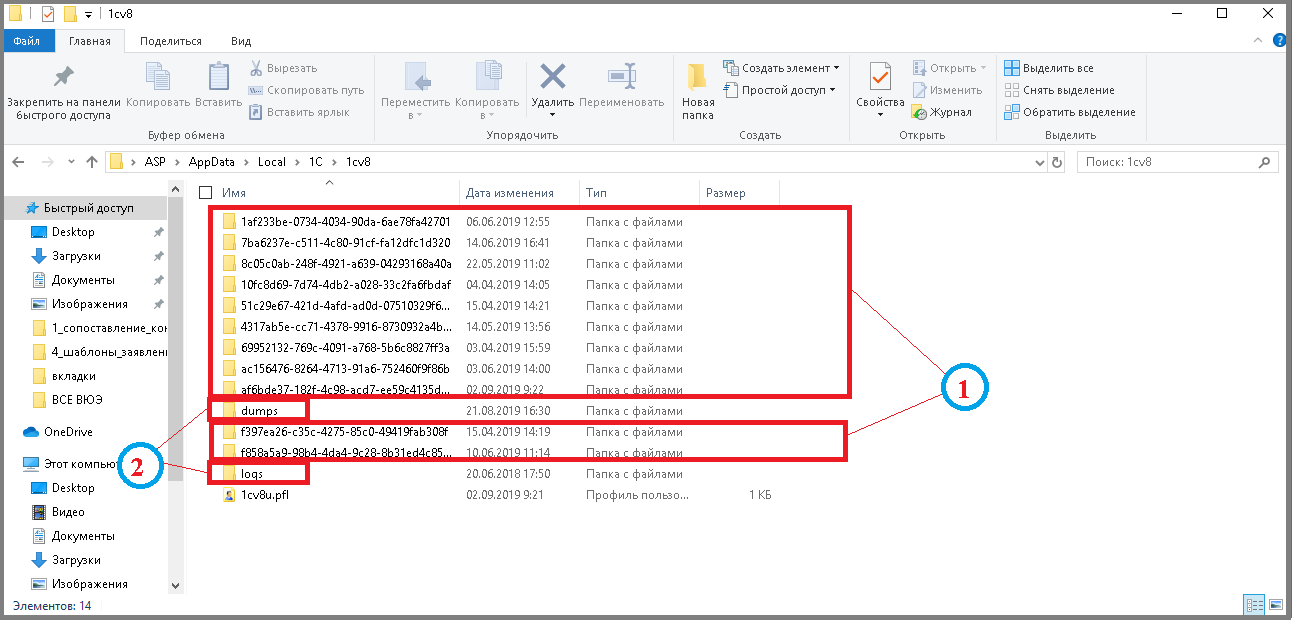This screenshot has width=1292, height=620.
Task: Select folder 1af233be-0734-4034-90da-6ae78fa42701
Action: (345, 222)
